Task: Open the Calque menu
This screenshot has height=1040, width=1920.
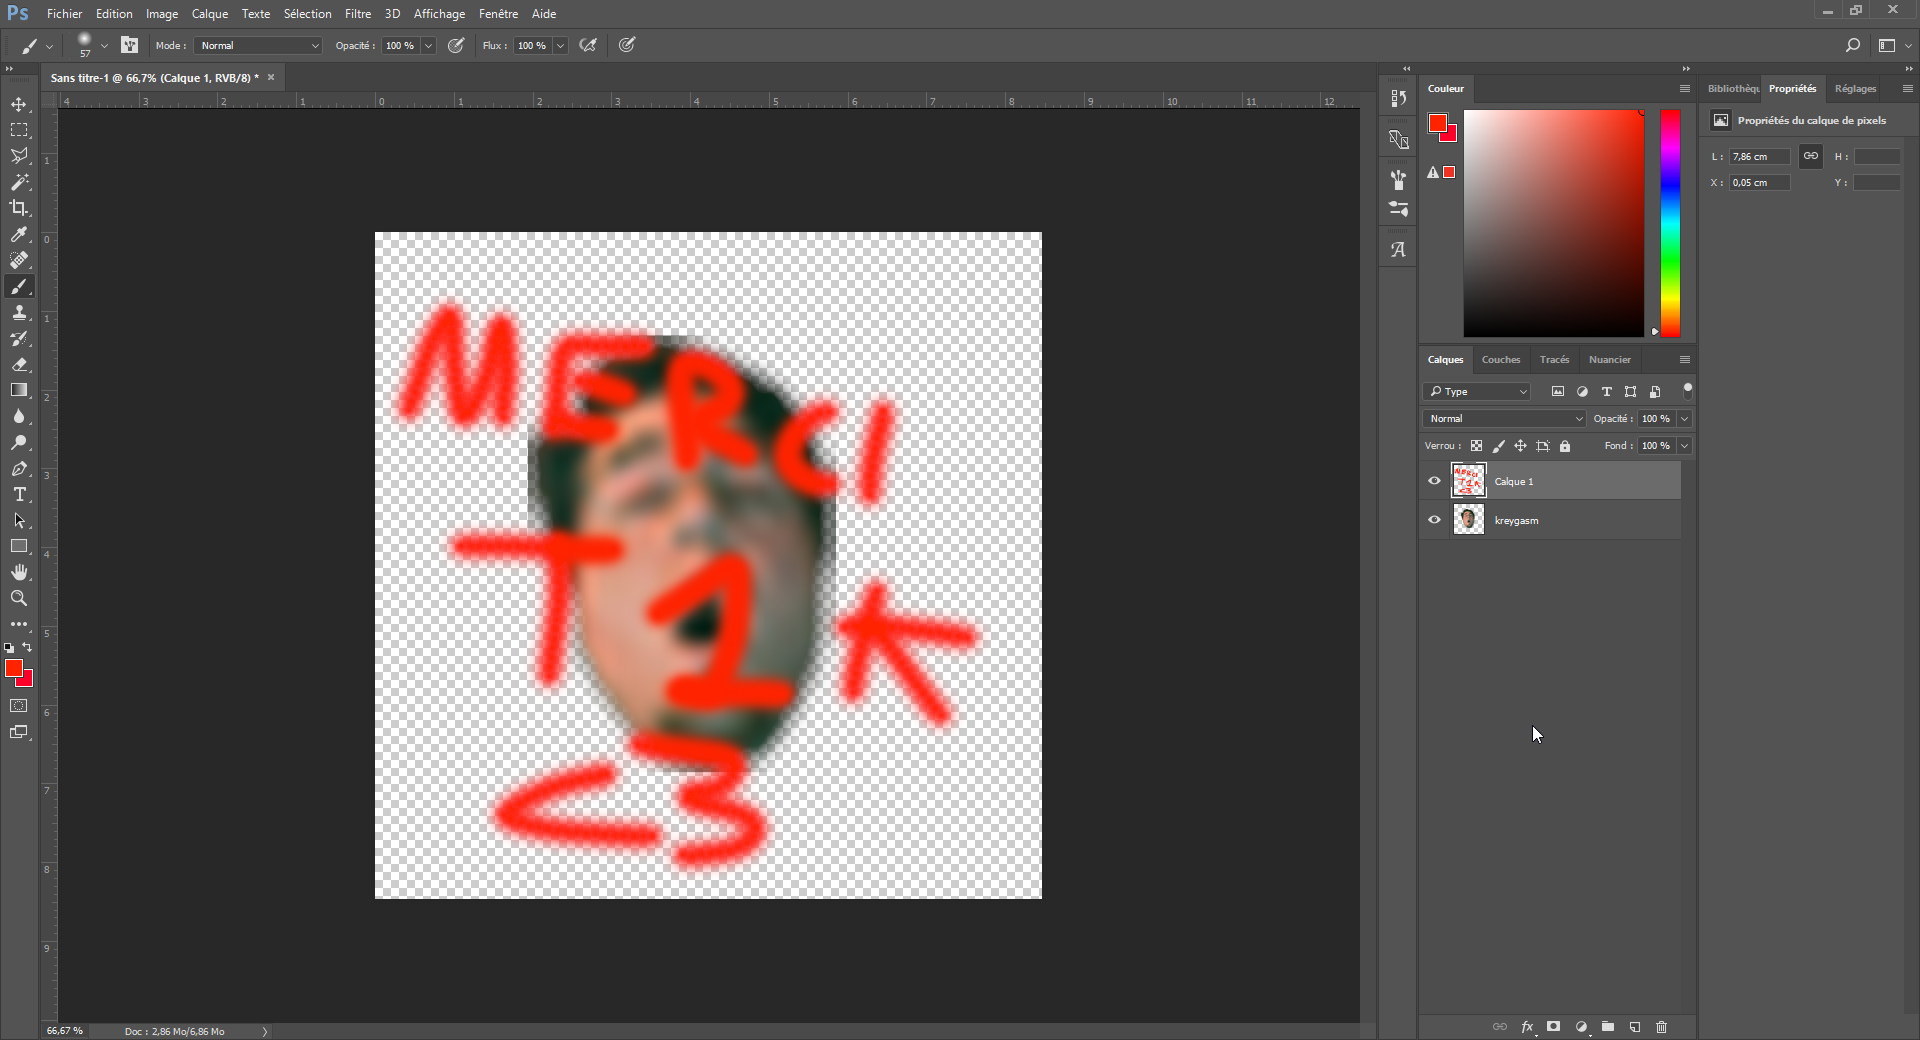Action: pyautogui.click(x=210, y=14)
